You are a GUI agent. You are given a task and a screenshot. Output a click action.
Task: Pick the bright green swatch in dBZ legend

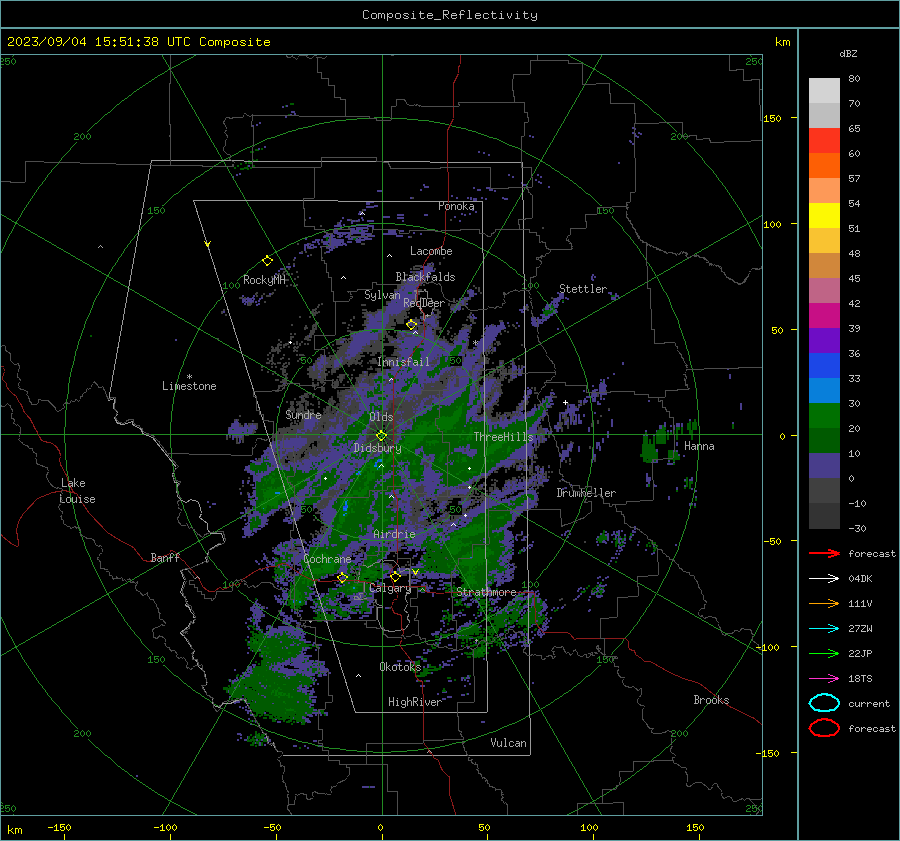click(824, 416)
